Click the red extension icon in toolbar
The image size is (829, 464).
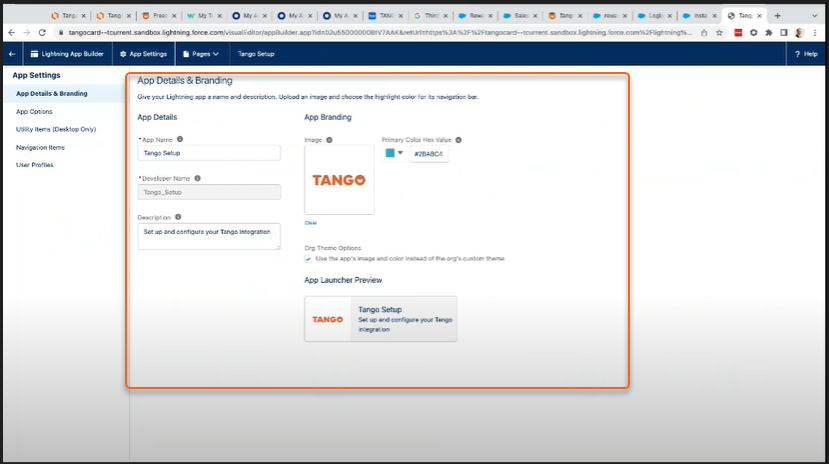pyautogui.click(x=738, y=33)
